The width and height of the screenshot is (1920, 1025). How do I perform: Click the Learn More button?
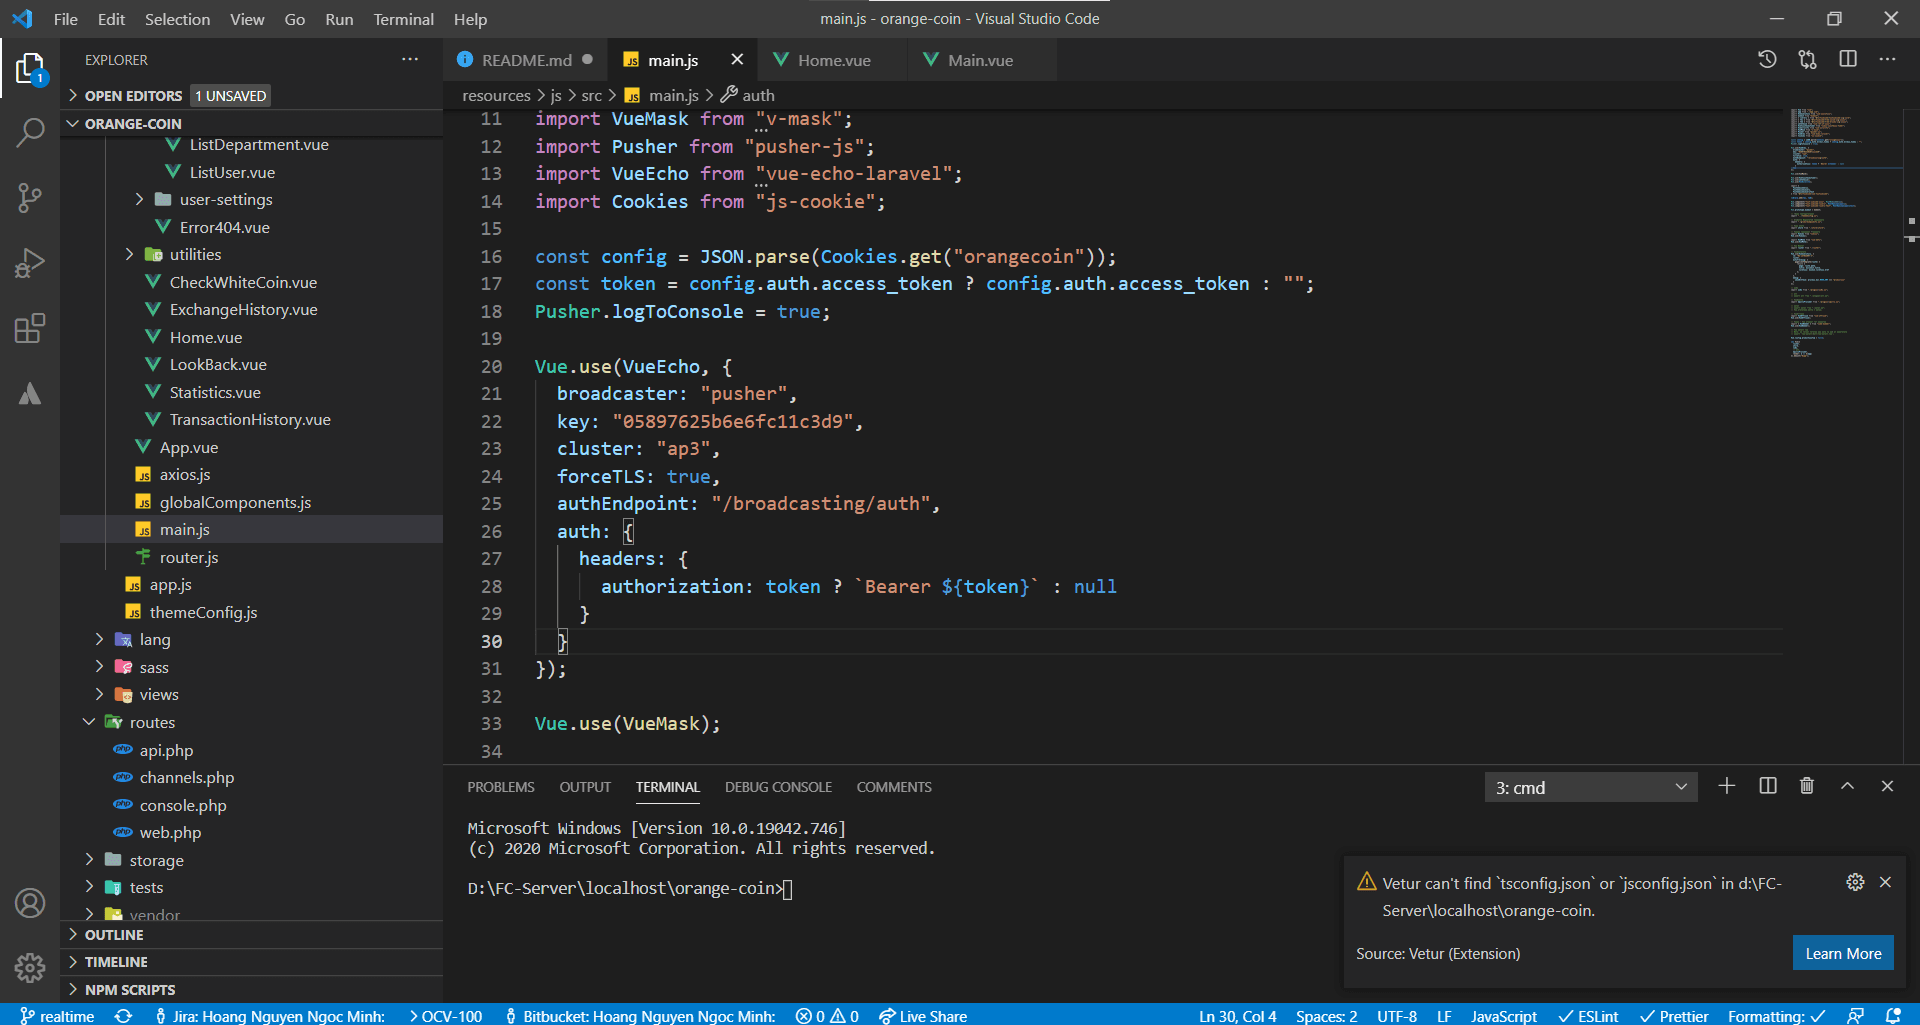1843,954
